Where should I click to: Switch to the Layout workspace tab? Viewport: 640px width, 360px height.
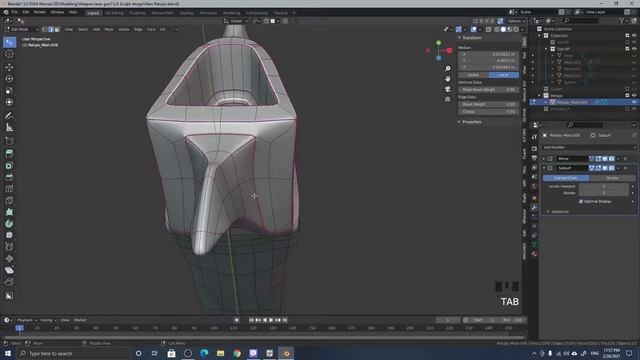tap(93, 13)
